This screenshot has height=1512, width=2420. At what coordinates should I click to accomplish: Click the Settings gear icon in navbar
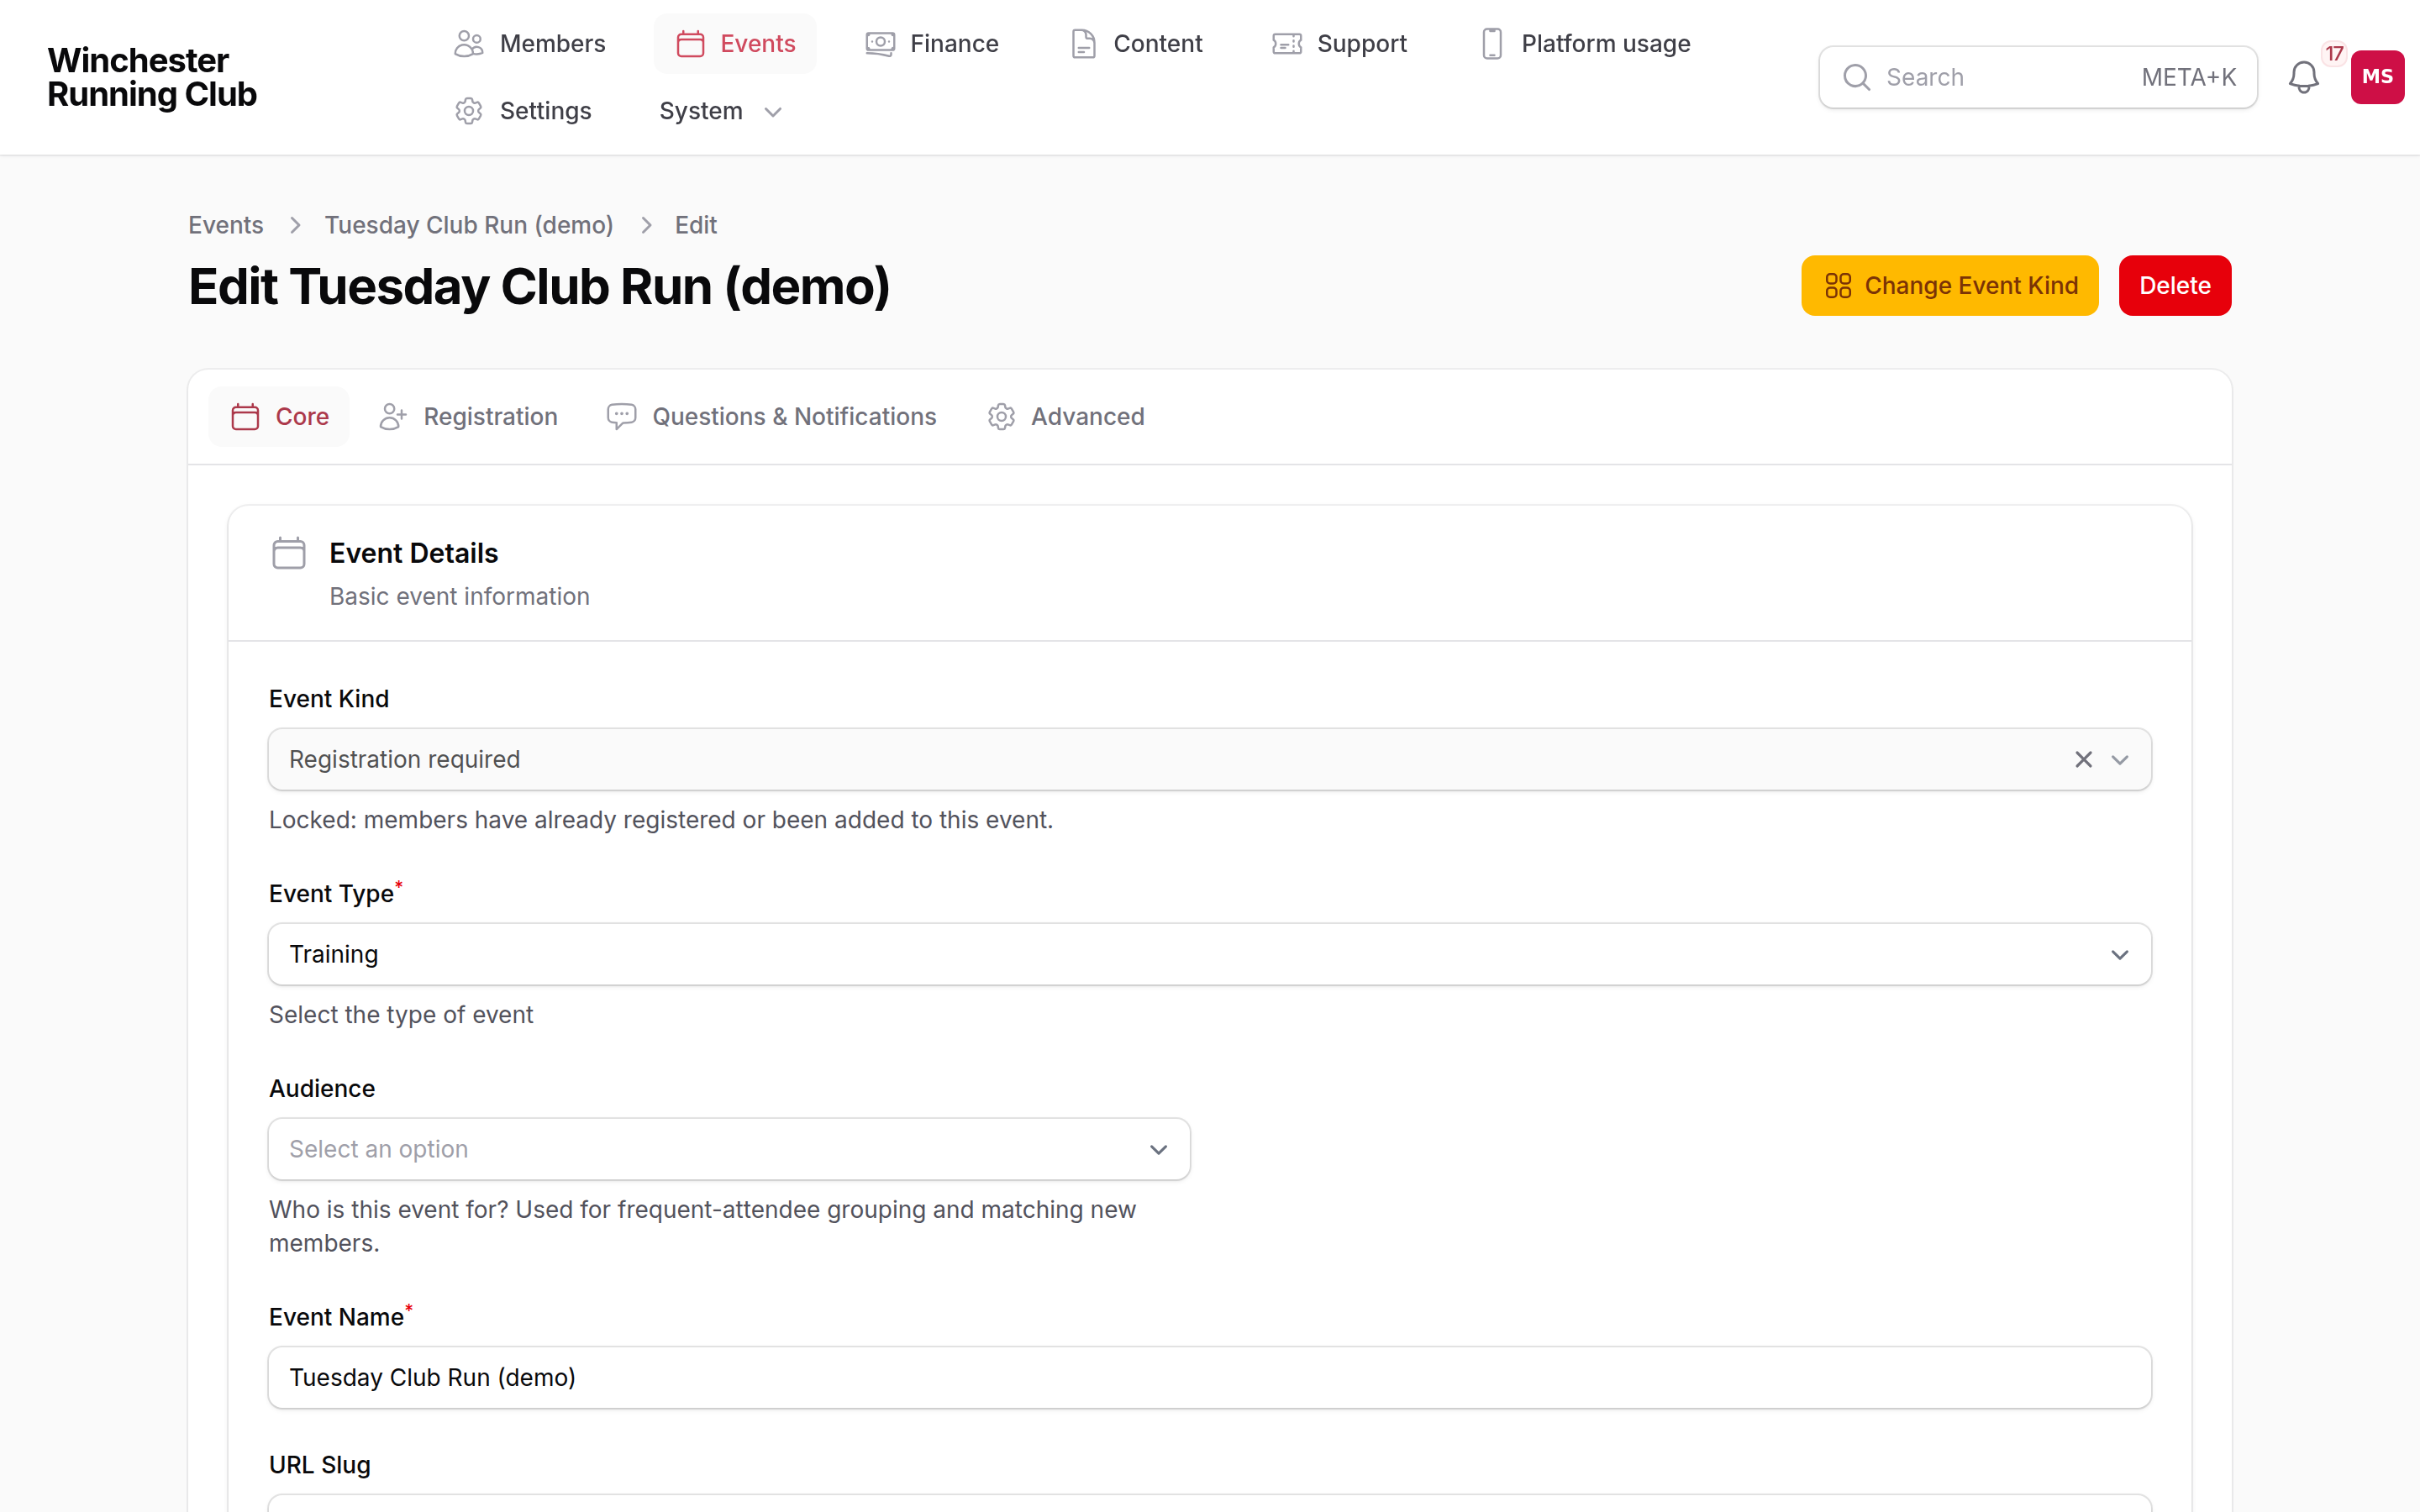point(469,111)
